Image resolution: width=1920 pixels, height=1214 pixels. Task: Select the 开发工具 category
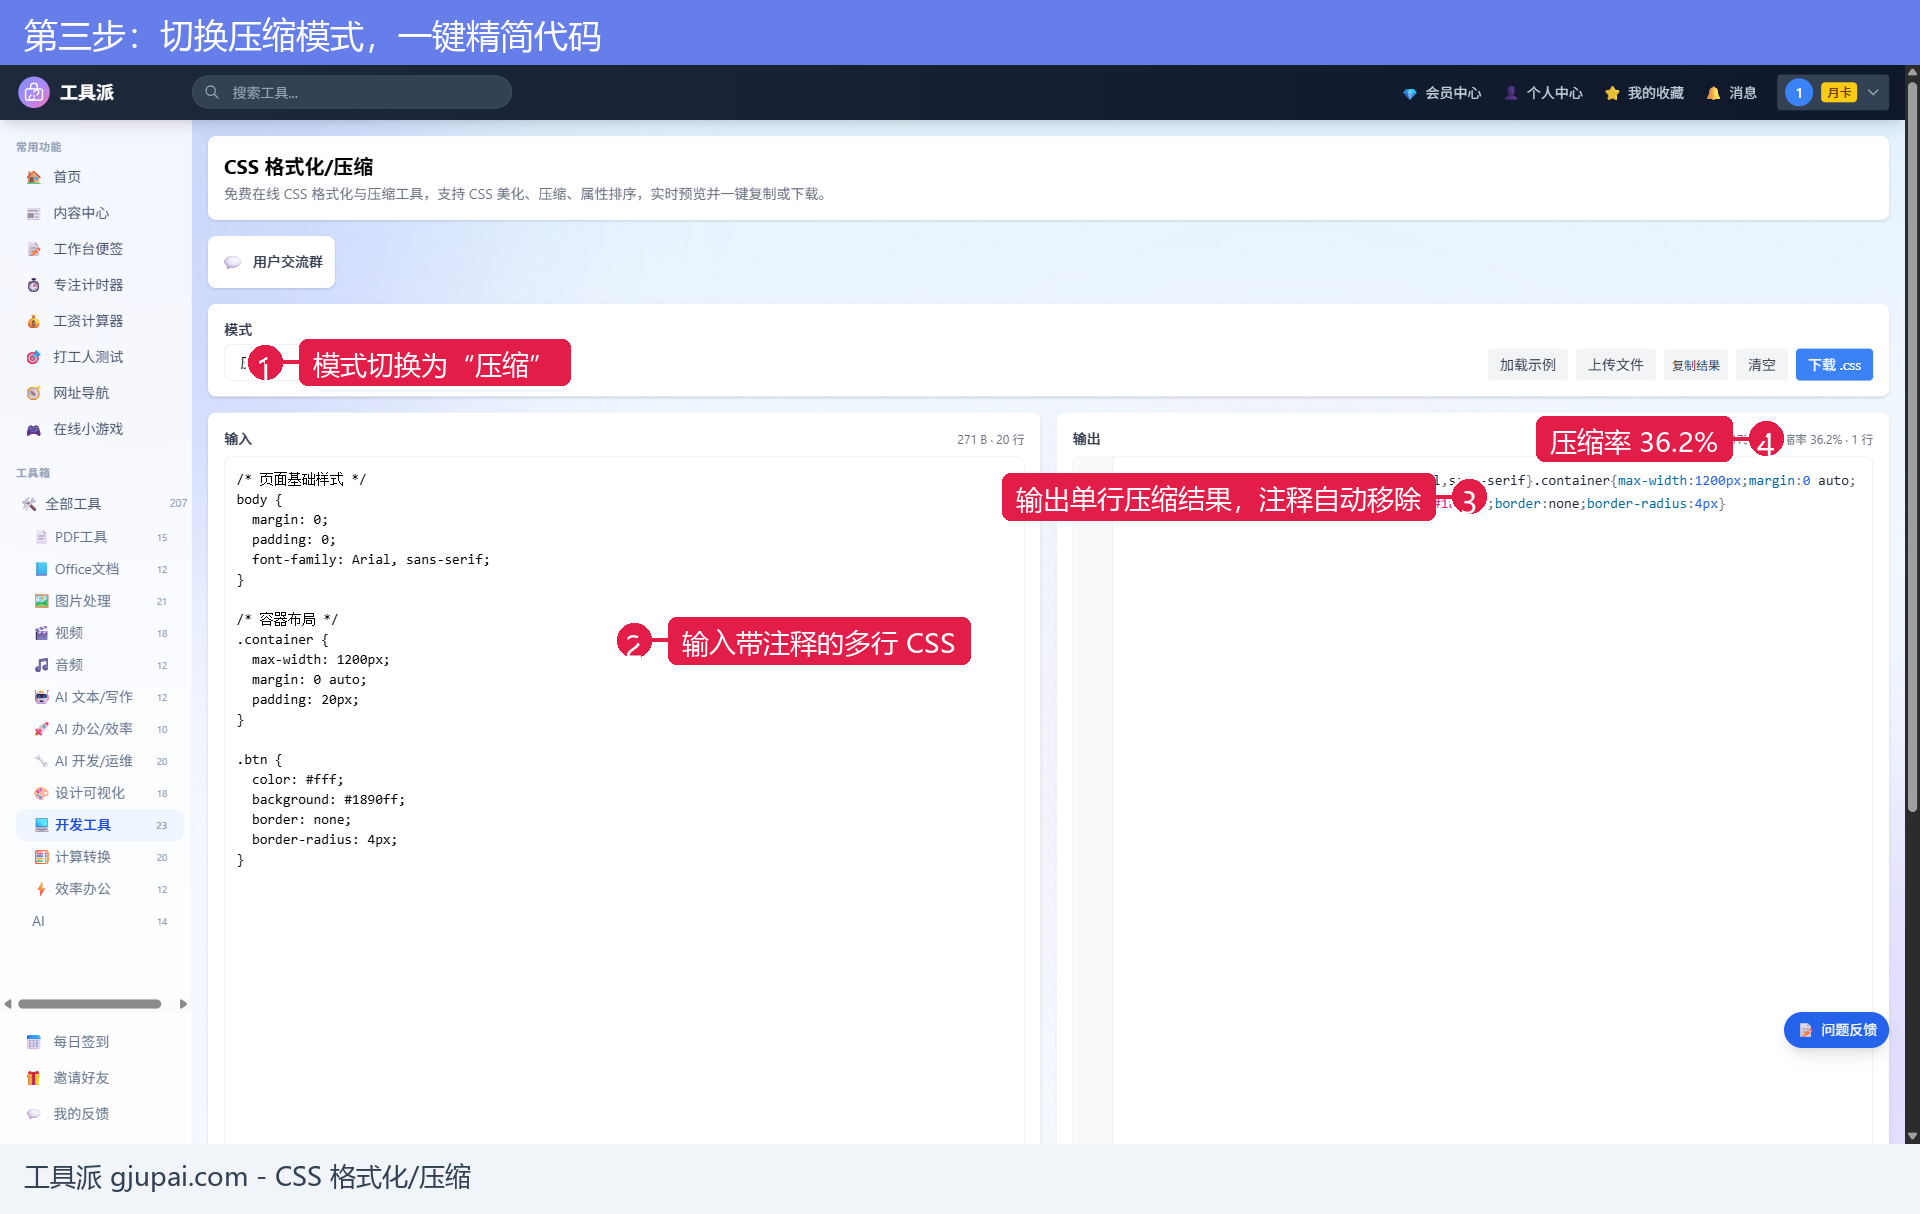click(x=100, y=825)
